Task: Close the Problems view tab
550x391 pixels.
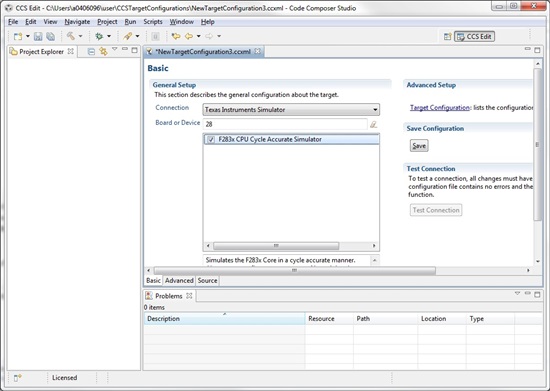Action: [189, 296]
